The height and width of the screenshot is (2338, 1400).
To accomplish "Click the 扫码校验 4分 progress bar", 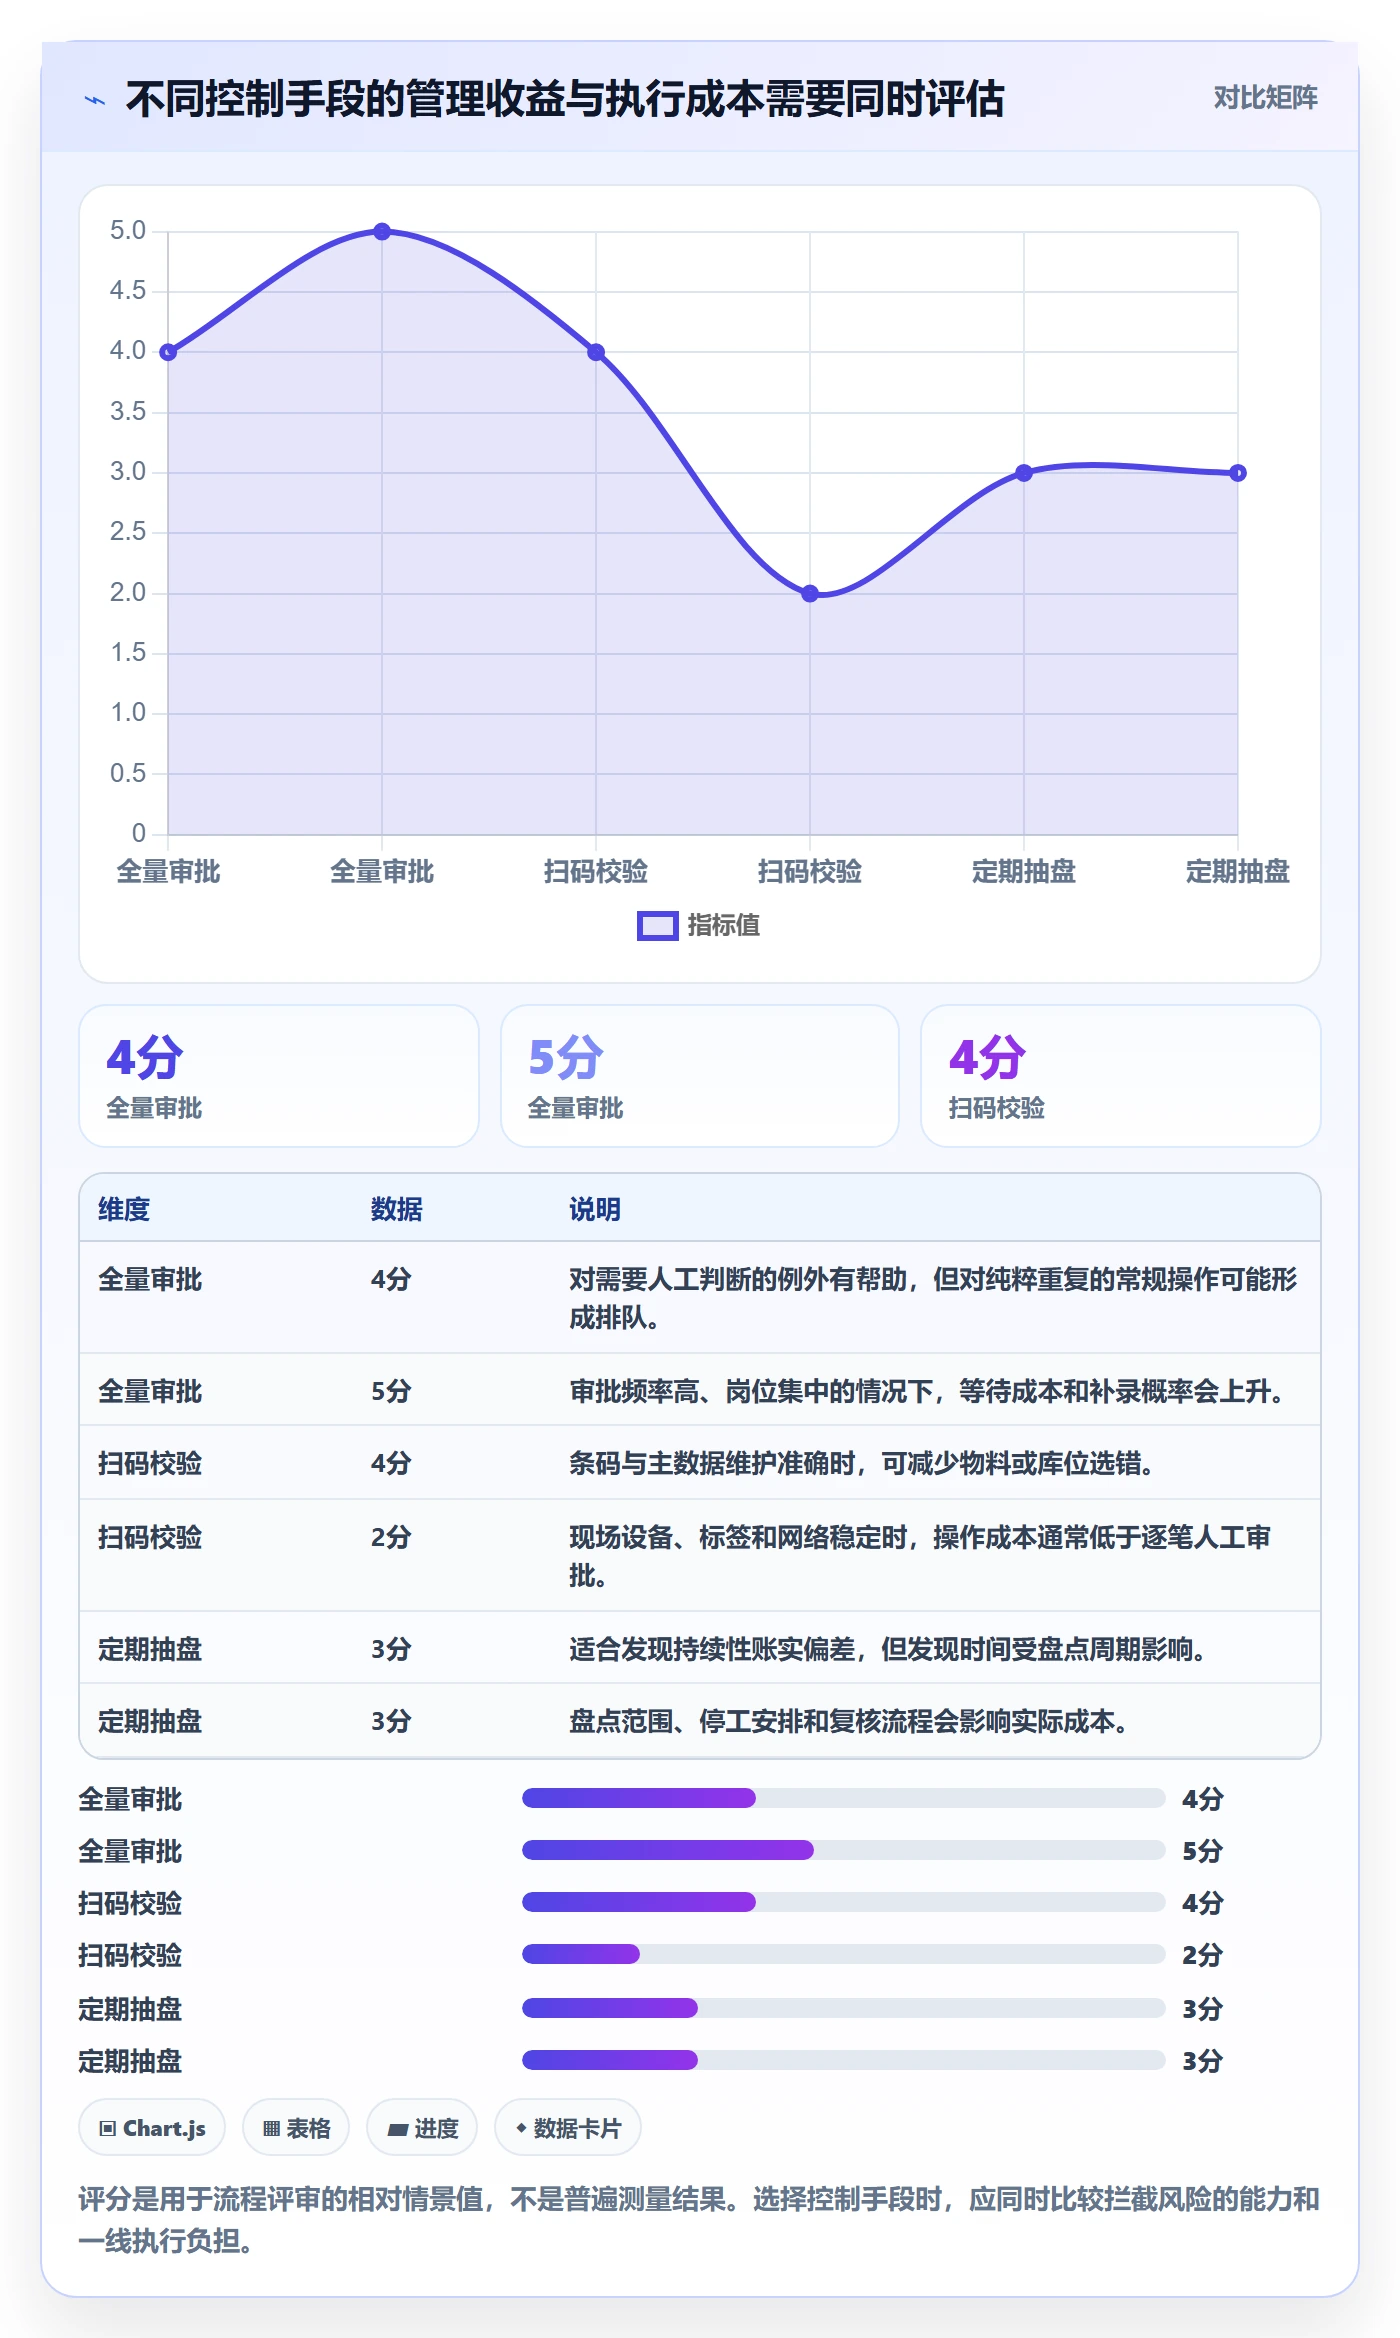I will [843, 1902].
